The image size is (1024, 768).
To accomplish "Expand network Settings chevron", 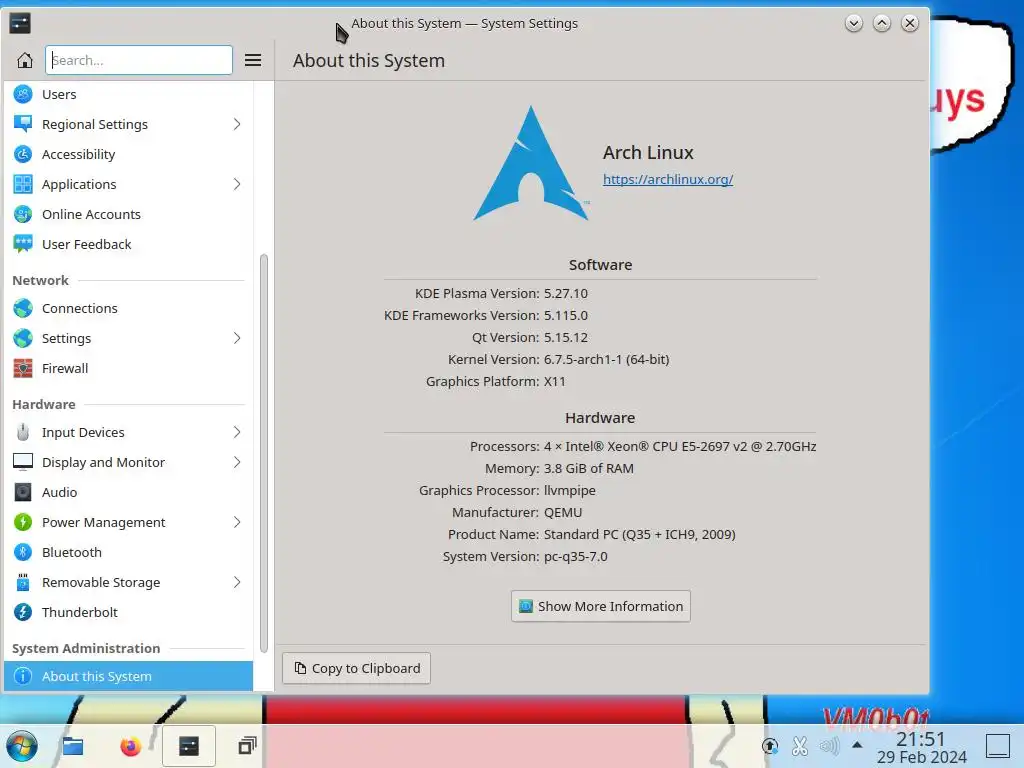I will tap(237, 338).
